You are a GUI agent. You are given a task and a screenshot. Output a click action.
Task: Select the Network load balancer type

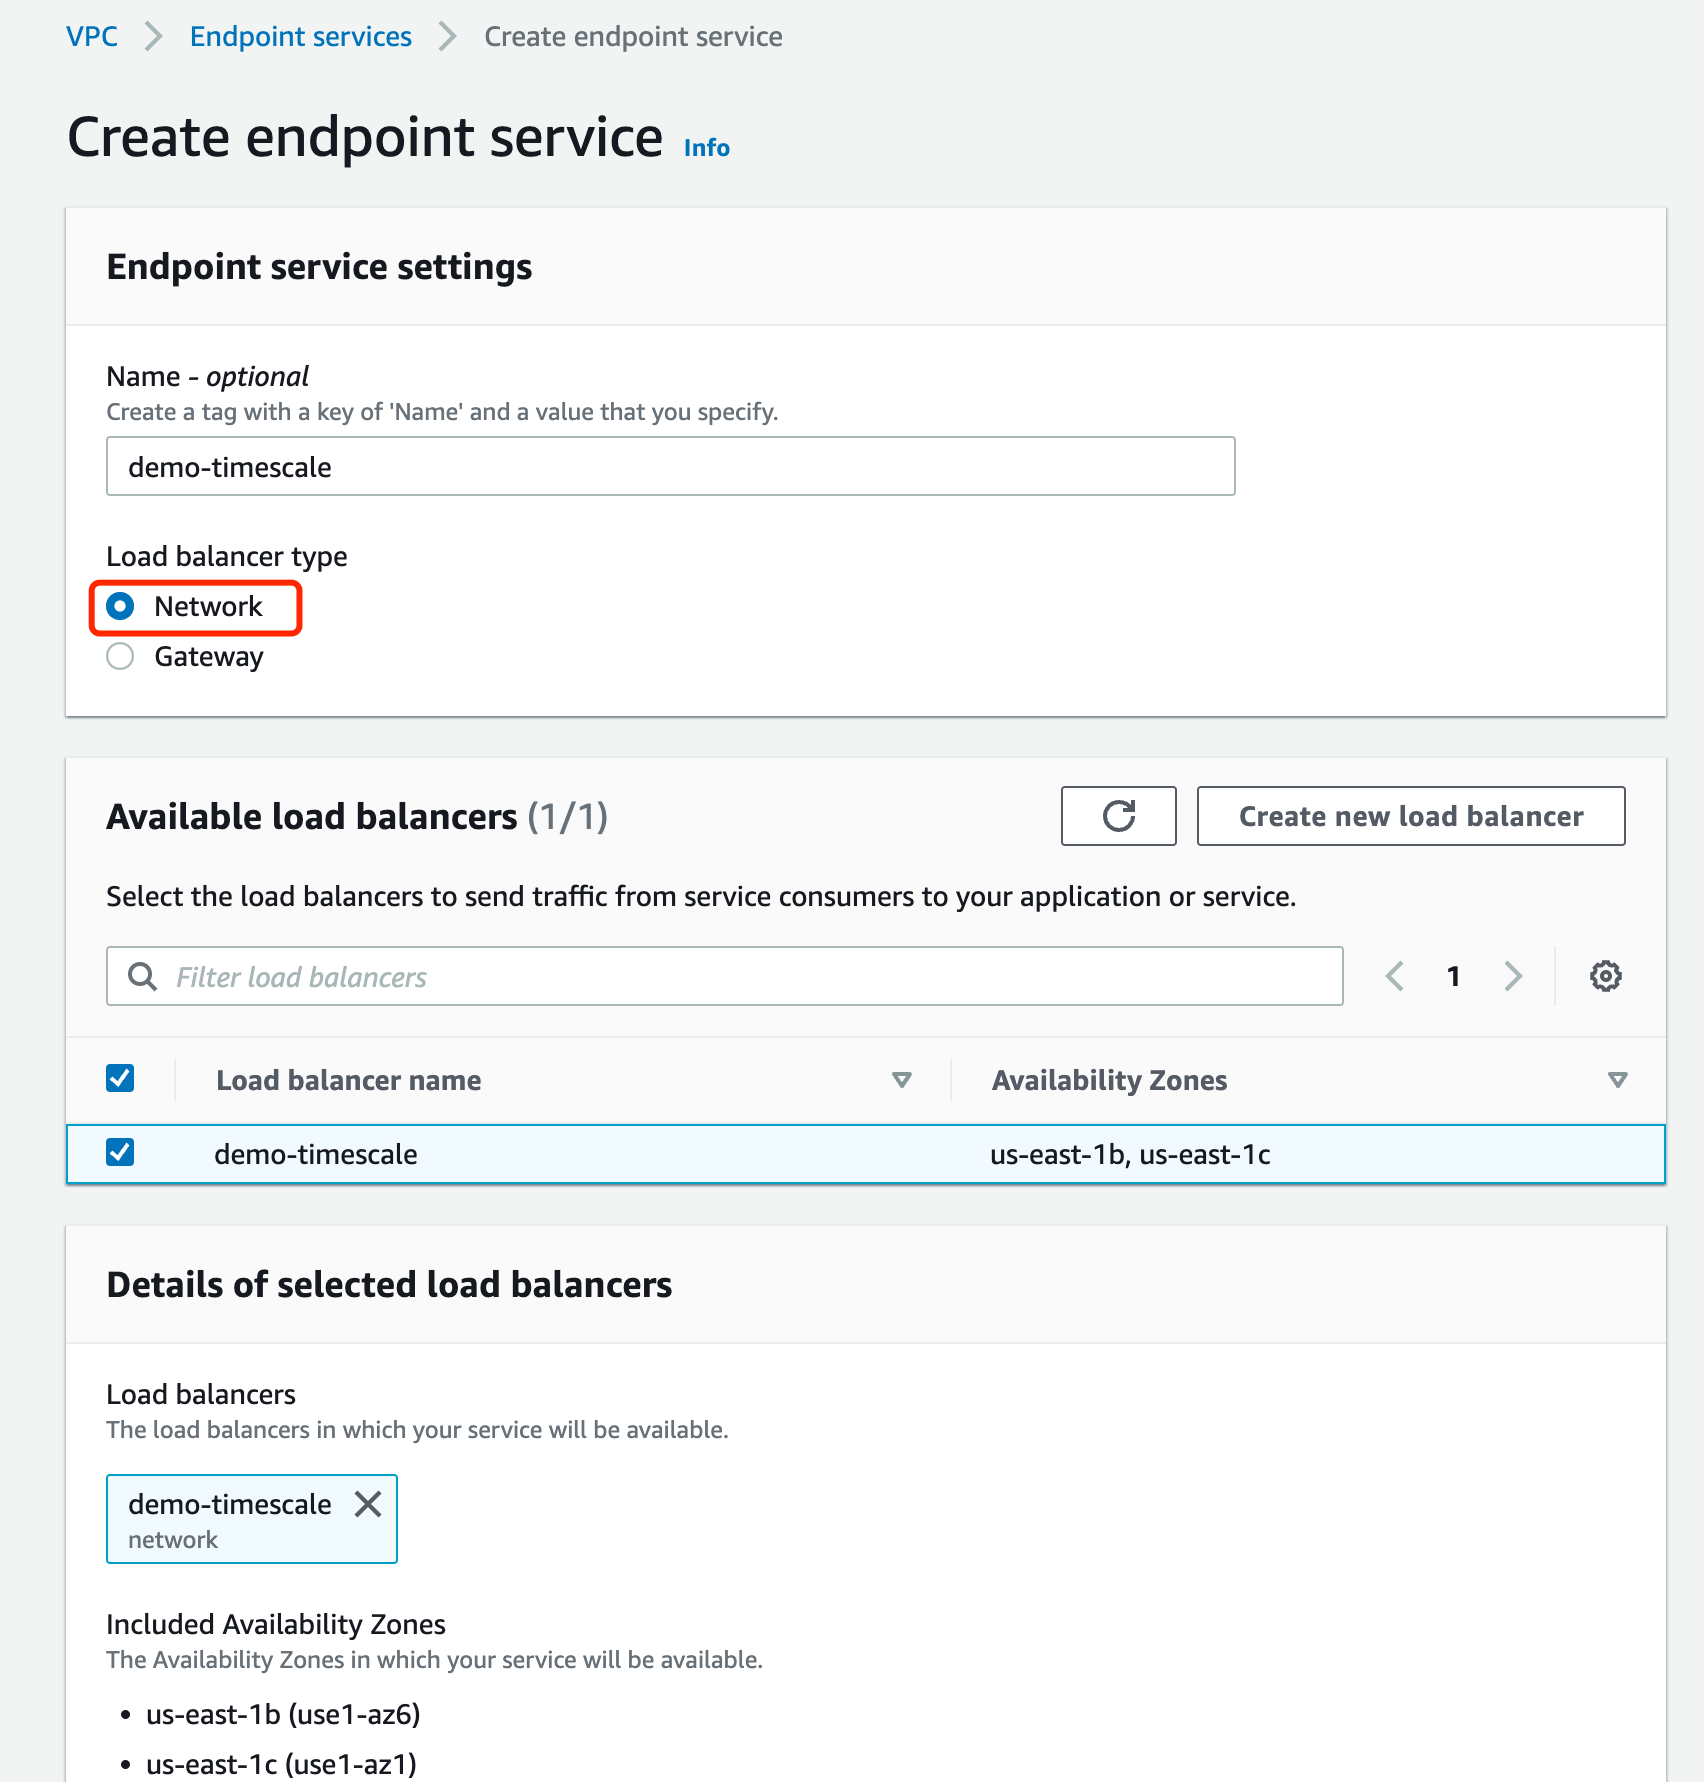(121, 607)
